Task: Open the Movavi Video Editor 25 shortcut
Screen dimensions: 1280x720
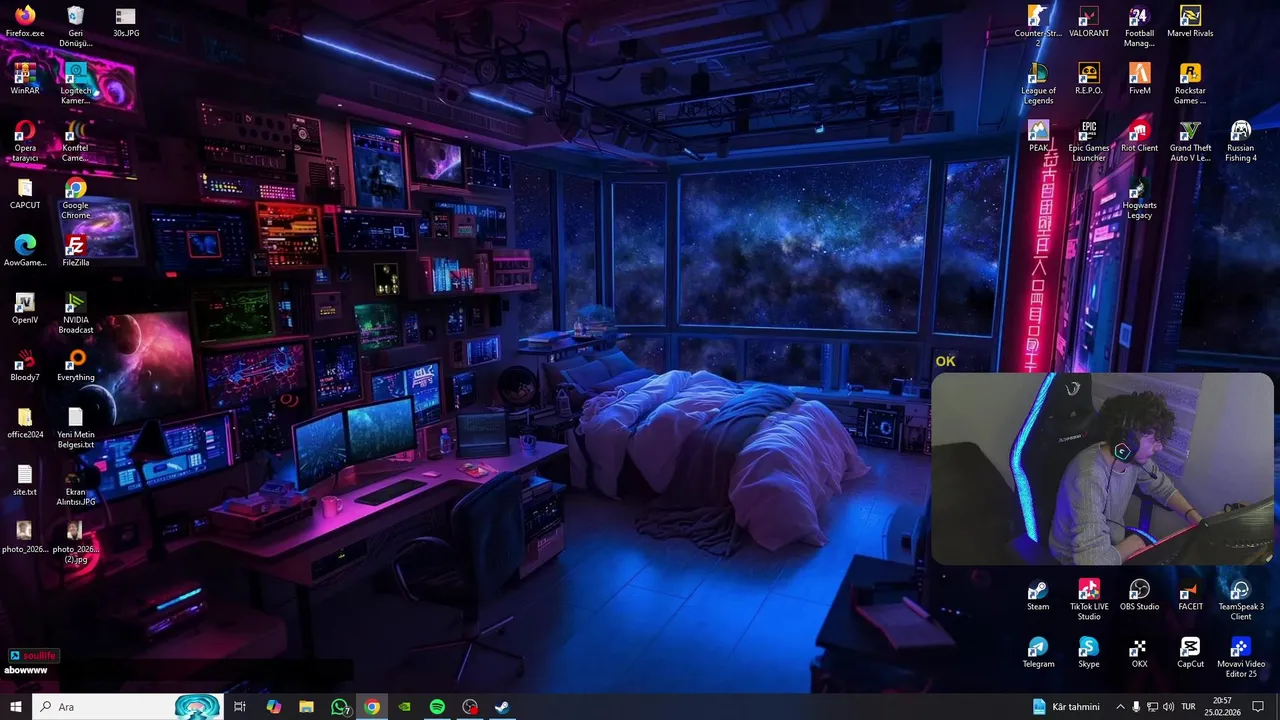Action: click(1240, 657)
